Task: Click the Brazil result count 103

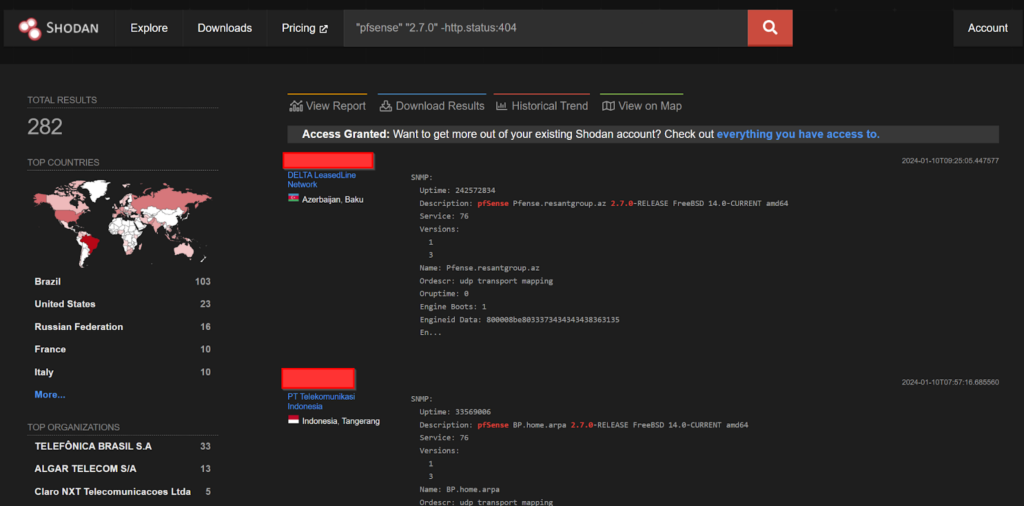Action: [x=202, y=281]
